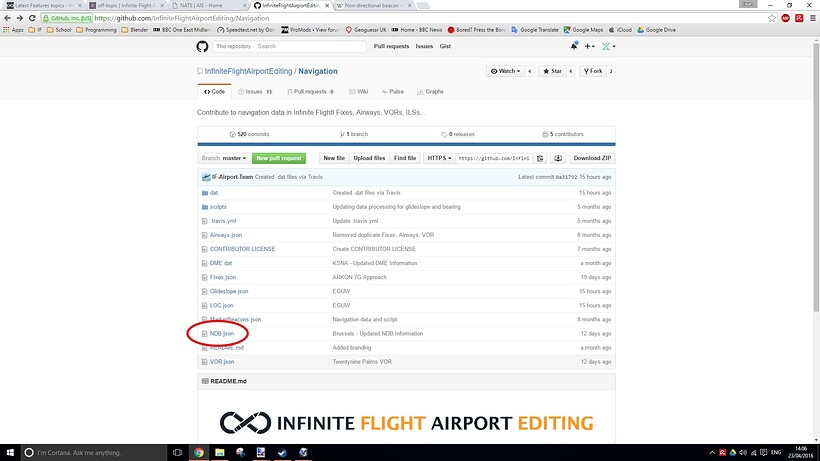View the 5 contributors list
This screenshot has width=820, height=461.
pyautogui.click(x=563, y=134)
